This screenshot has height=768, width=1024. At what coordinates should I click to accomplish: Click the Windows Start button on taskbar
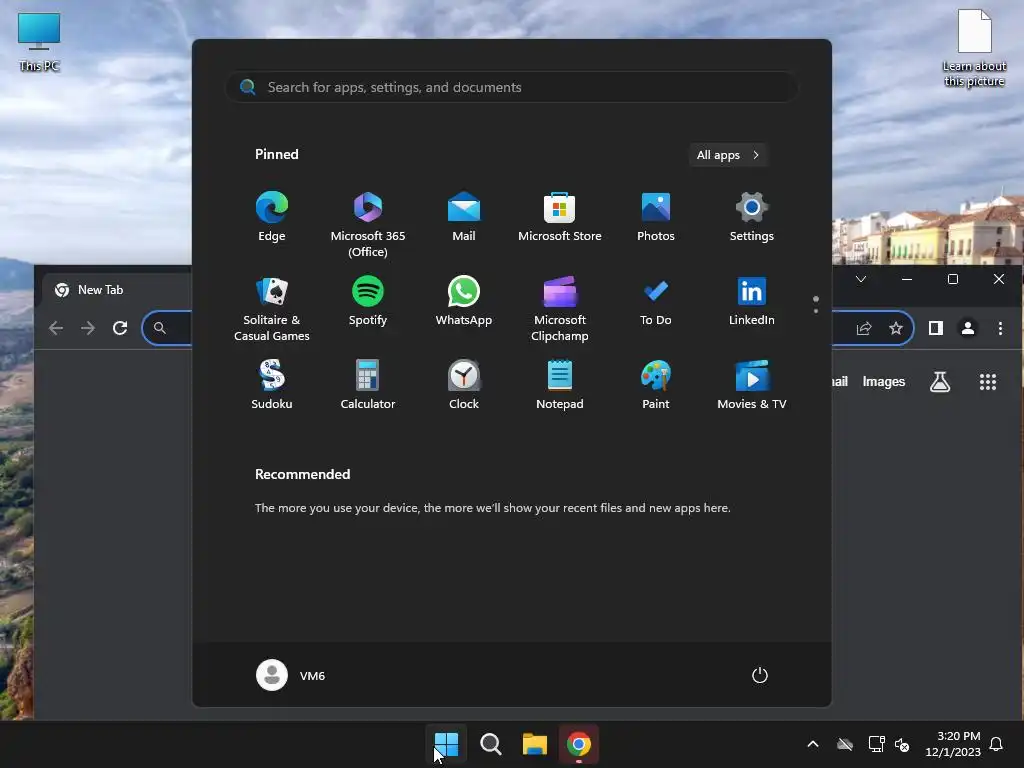click(x=447, y=744)
